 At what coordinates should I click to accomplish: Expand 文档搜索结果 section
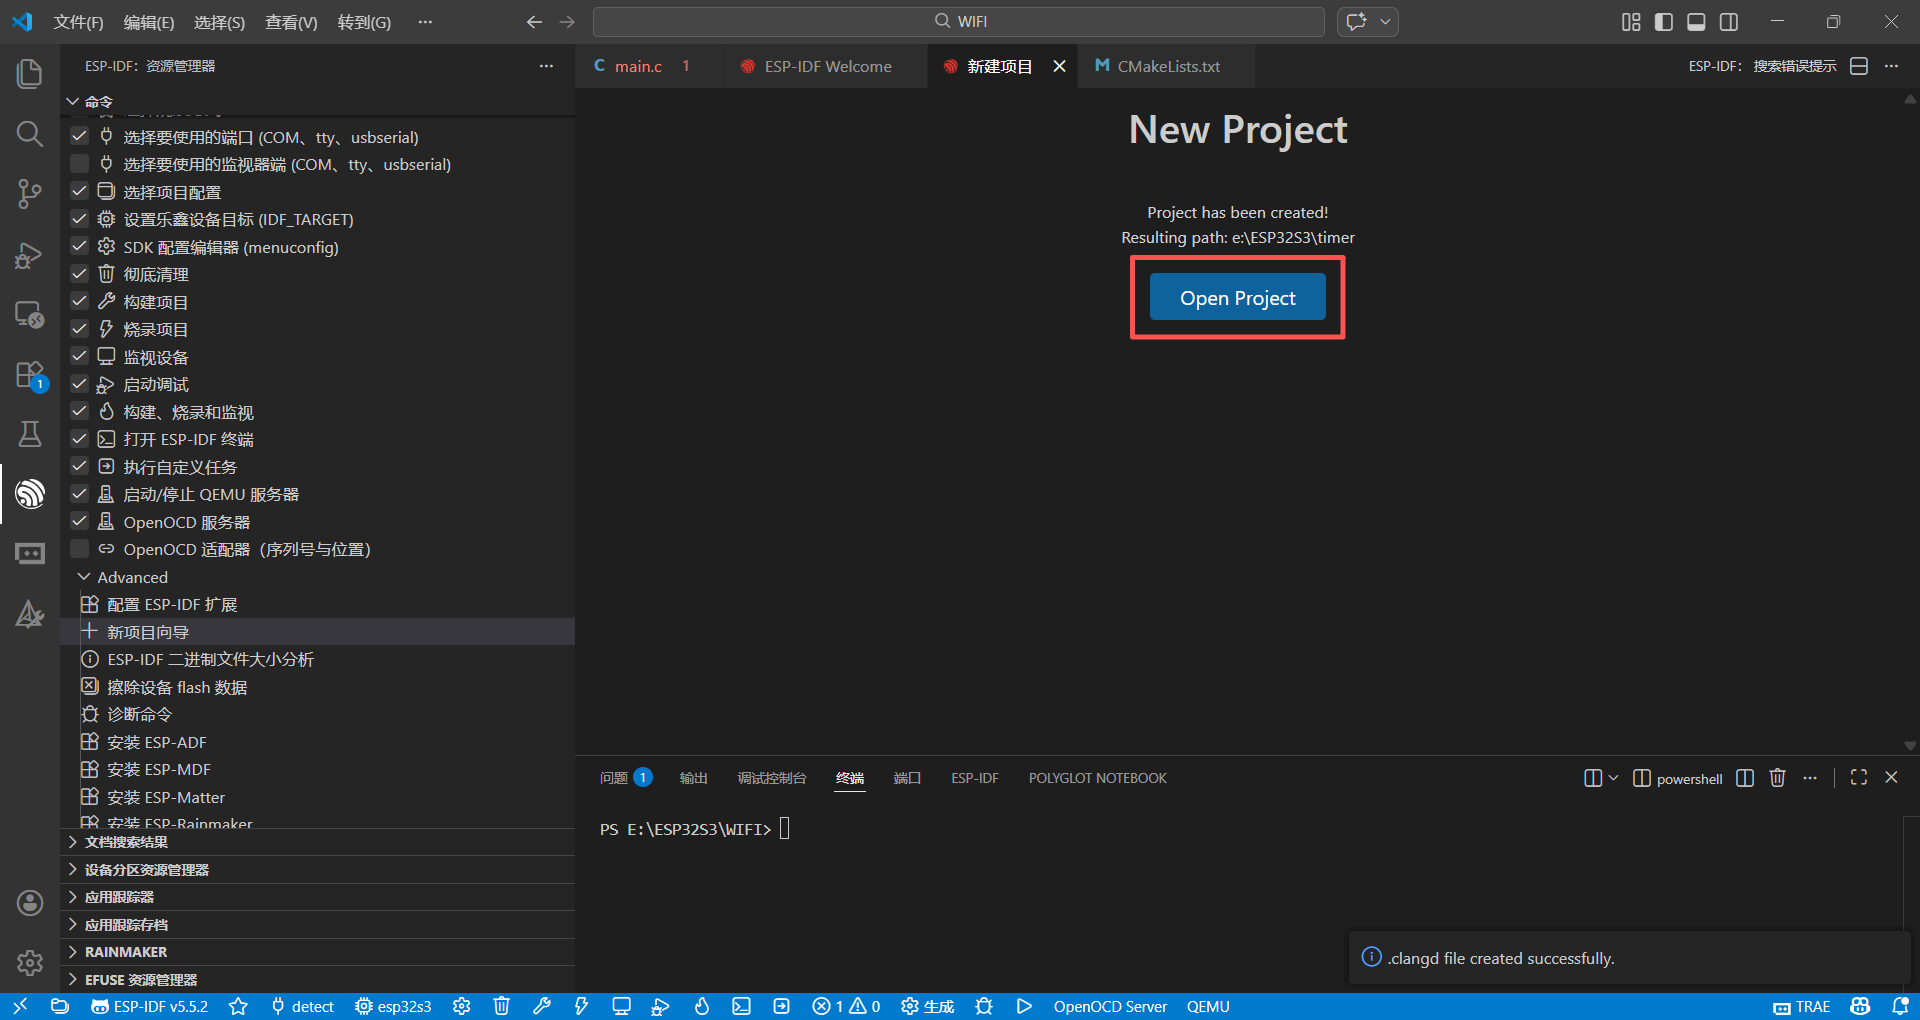[x=73, y=842]
